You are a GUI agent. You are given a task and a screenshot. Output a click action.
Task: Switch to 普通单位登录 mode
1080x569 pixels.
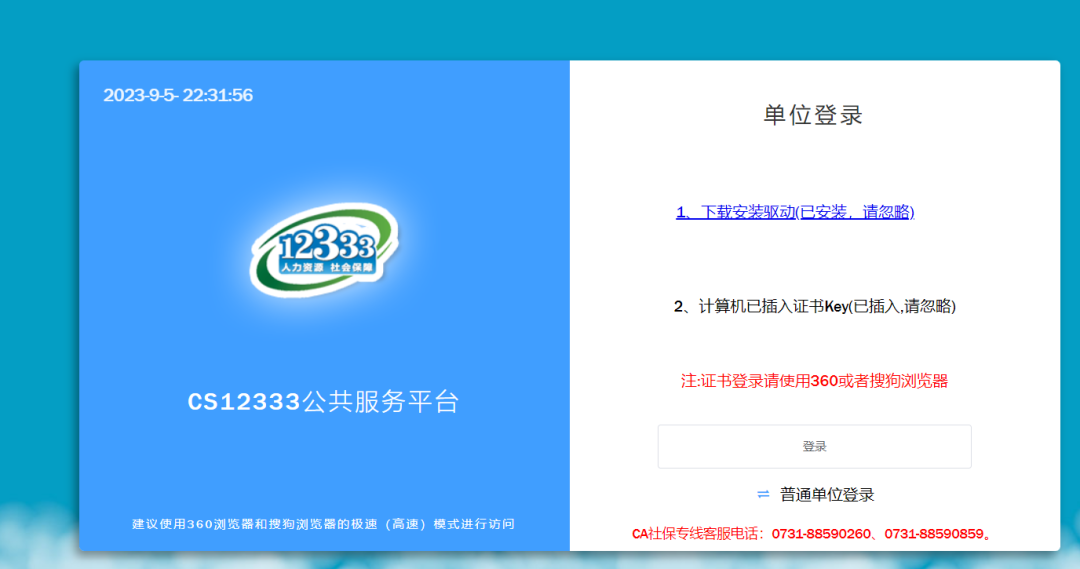pos(827,495)
